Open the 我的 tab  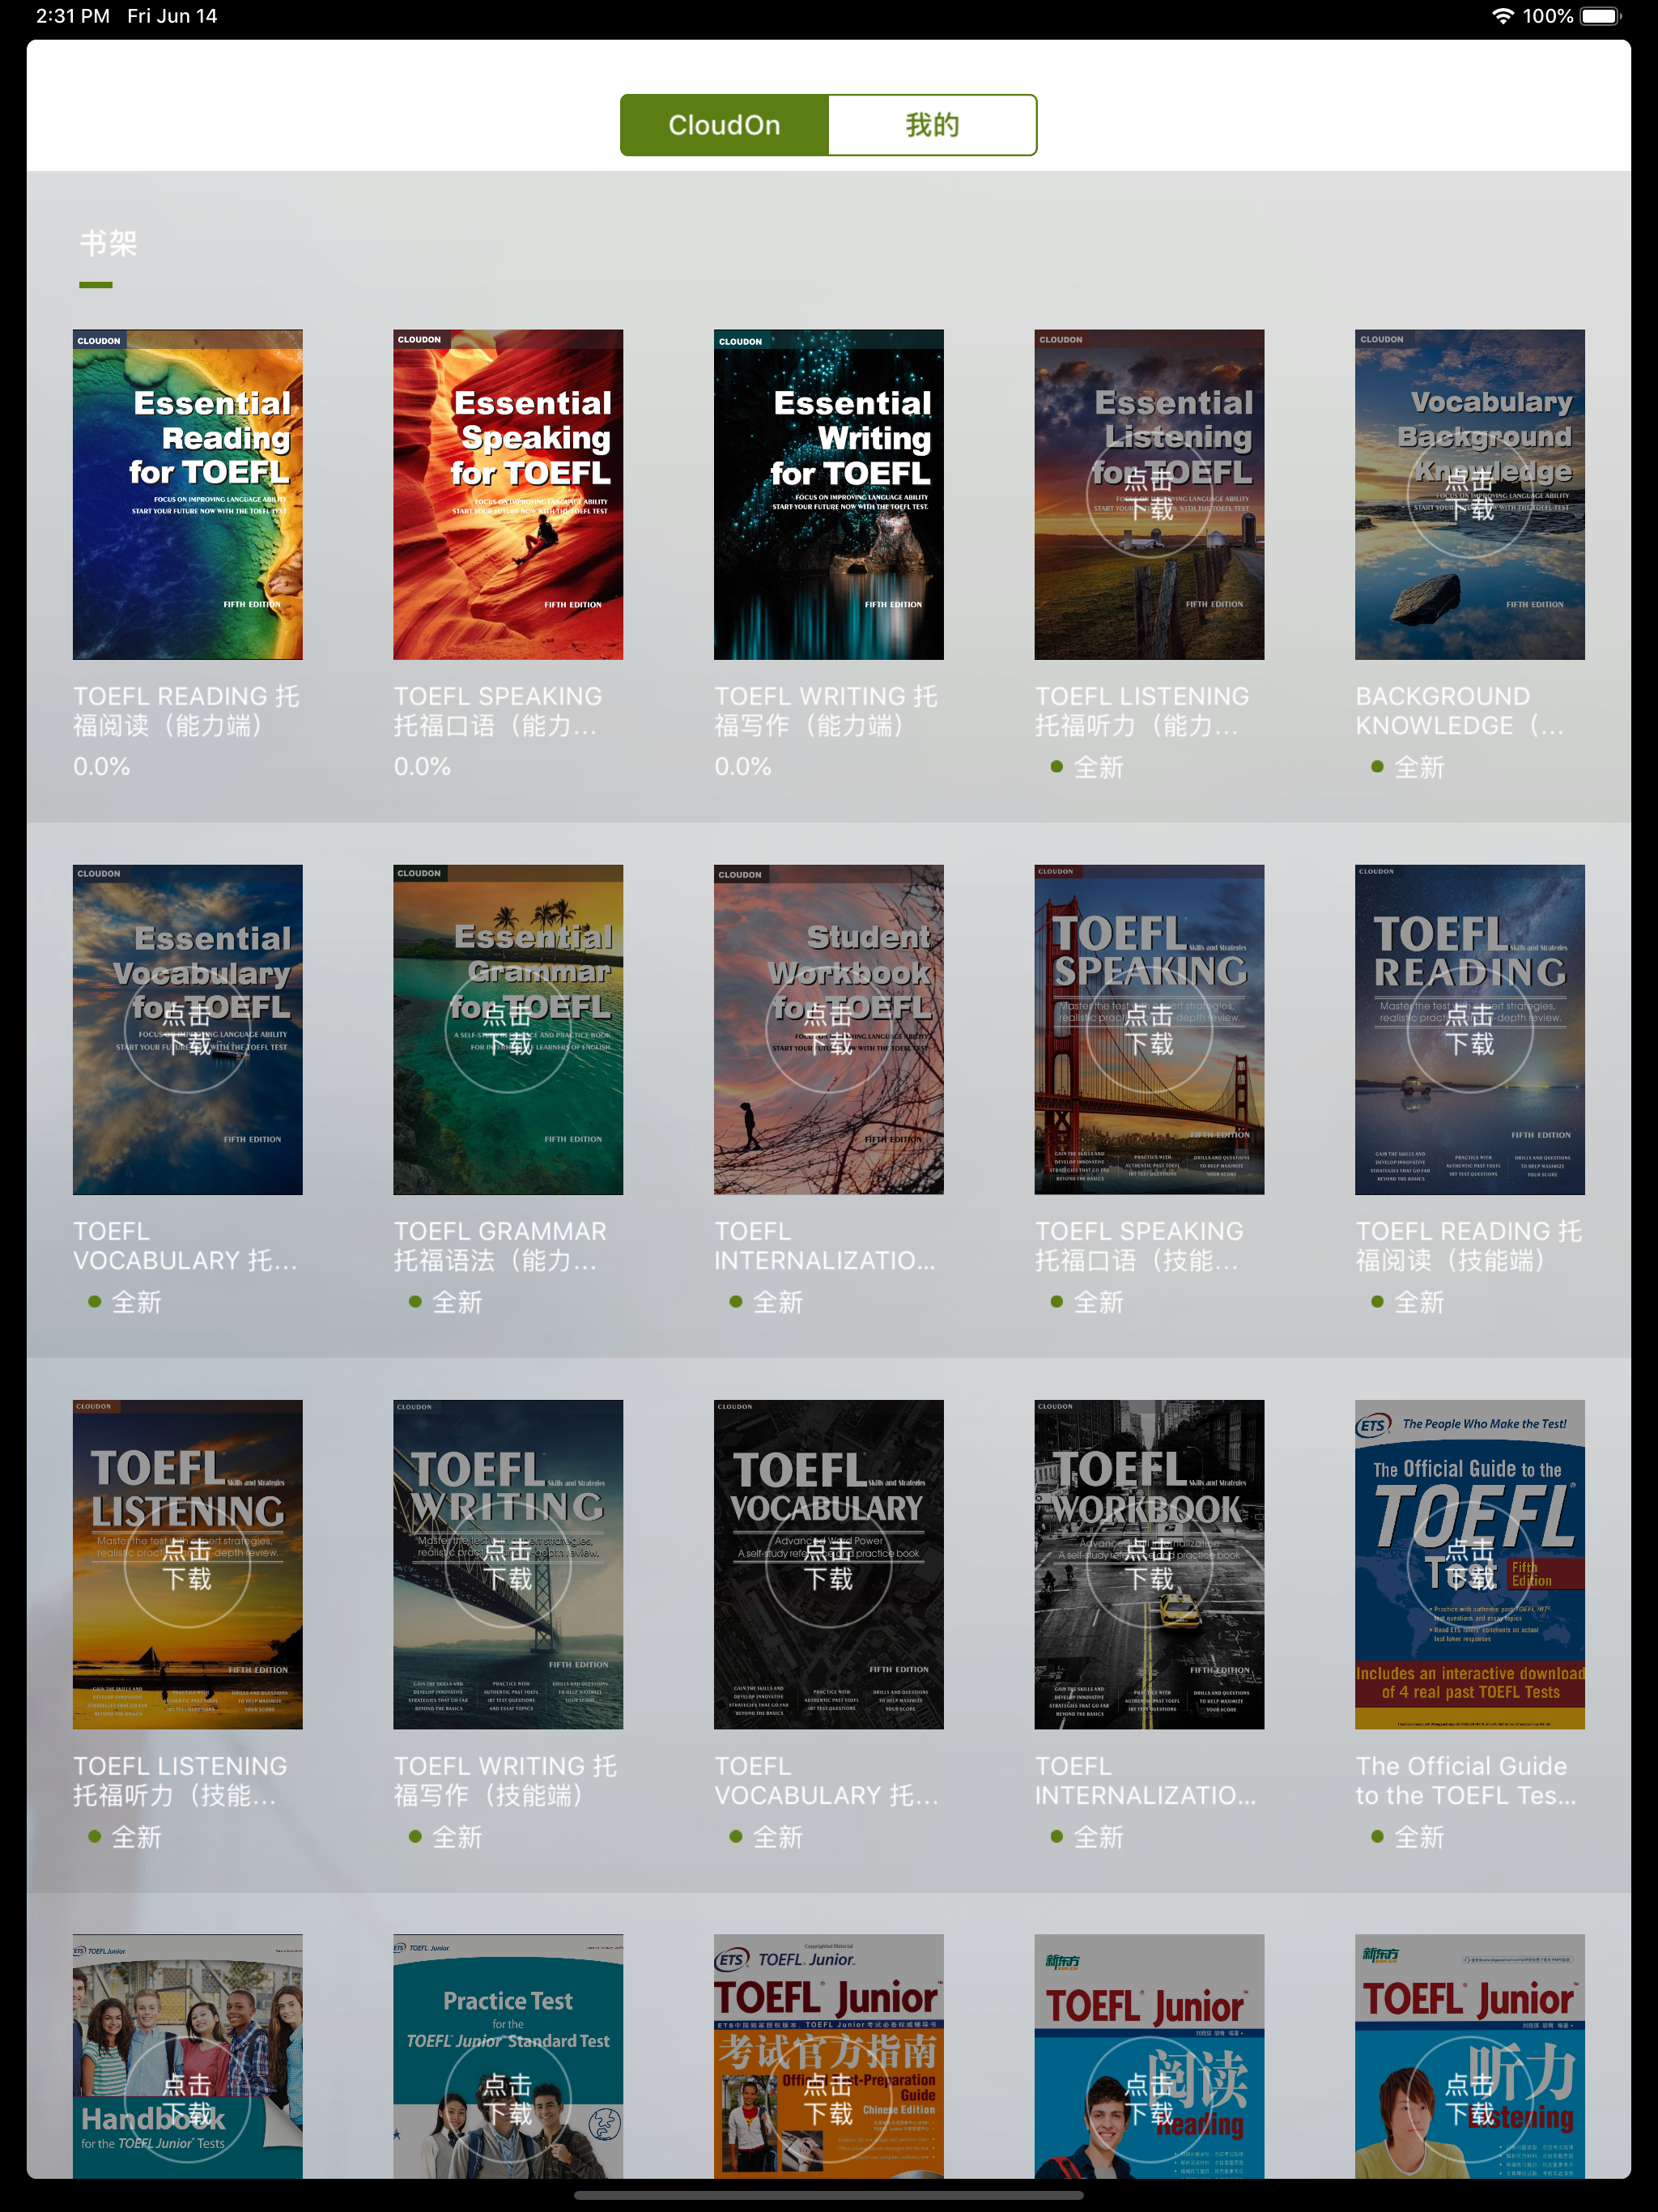[x=932, y=125]
